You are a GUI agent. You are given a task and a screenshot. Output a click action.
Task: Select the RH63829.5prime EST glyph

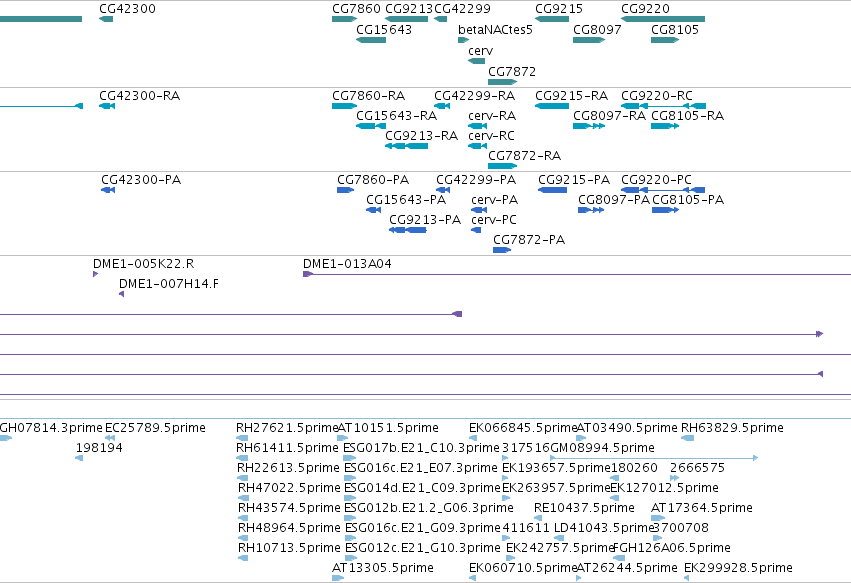click(x=688, y=438)
